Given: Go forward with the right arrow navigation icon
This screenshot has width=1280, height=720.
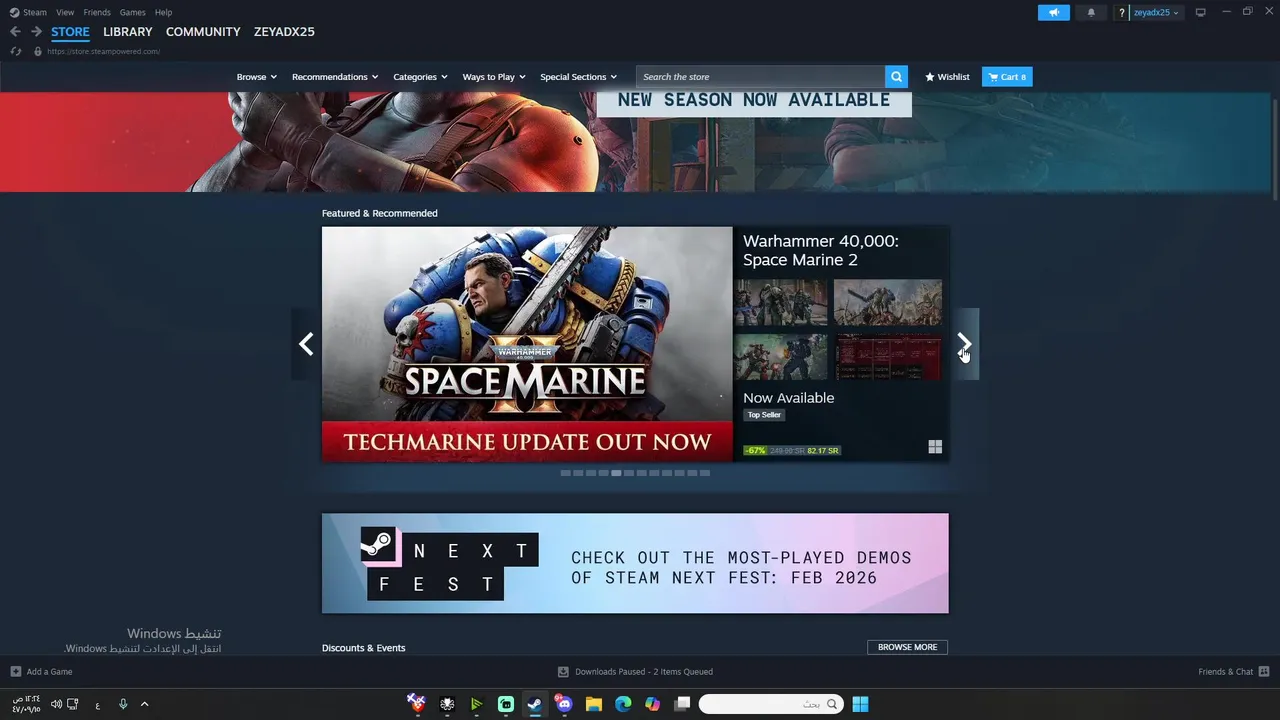Looking at the screenshot, I should tap(36, 32).
